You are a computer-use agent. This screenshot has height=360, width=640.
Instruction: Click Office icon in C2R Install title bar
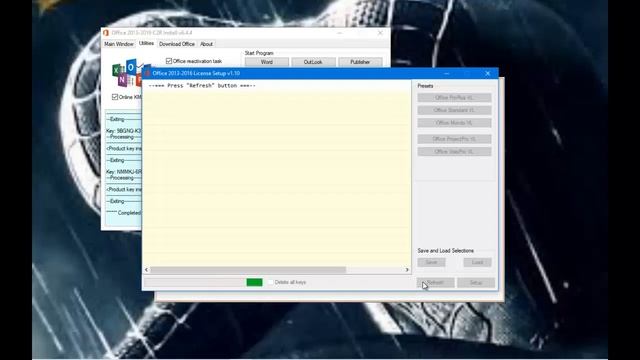coord(106,33)
